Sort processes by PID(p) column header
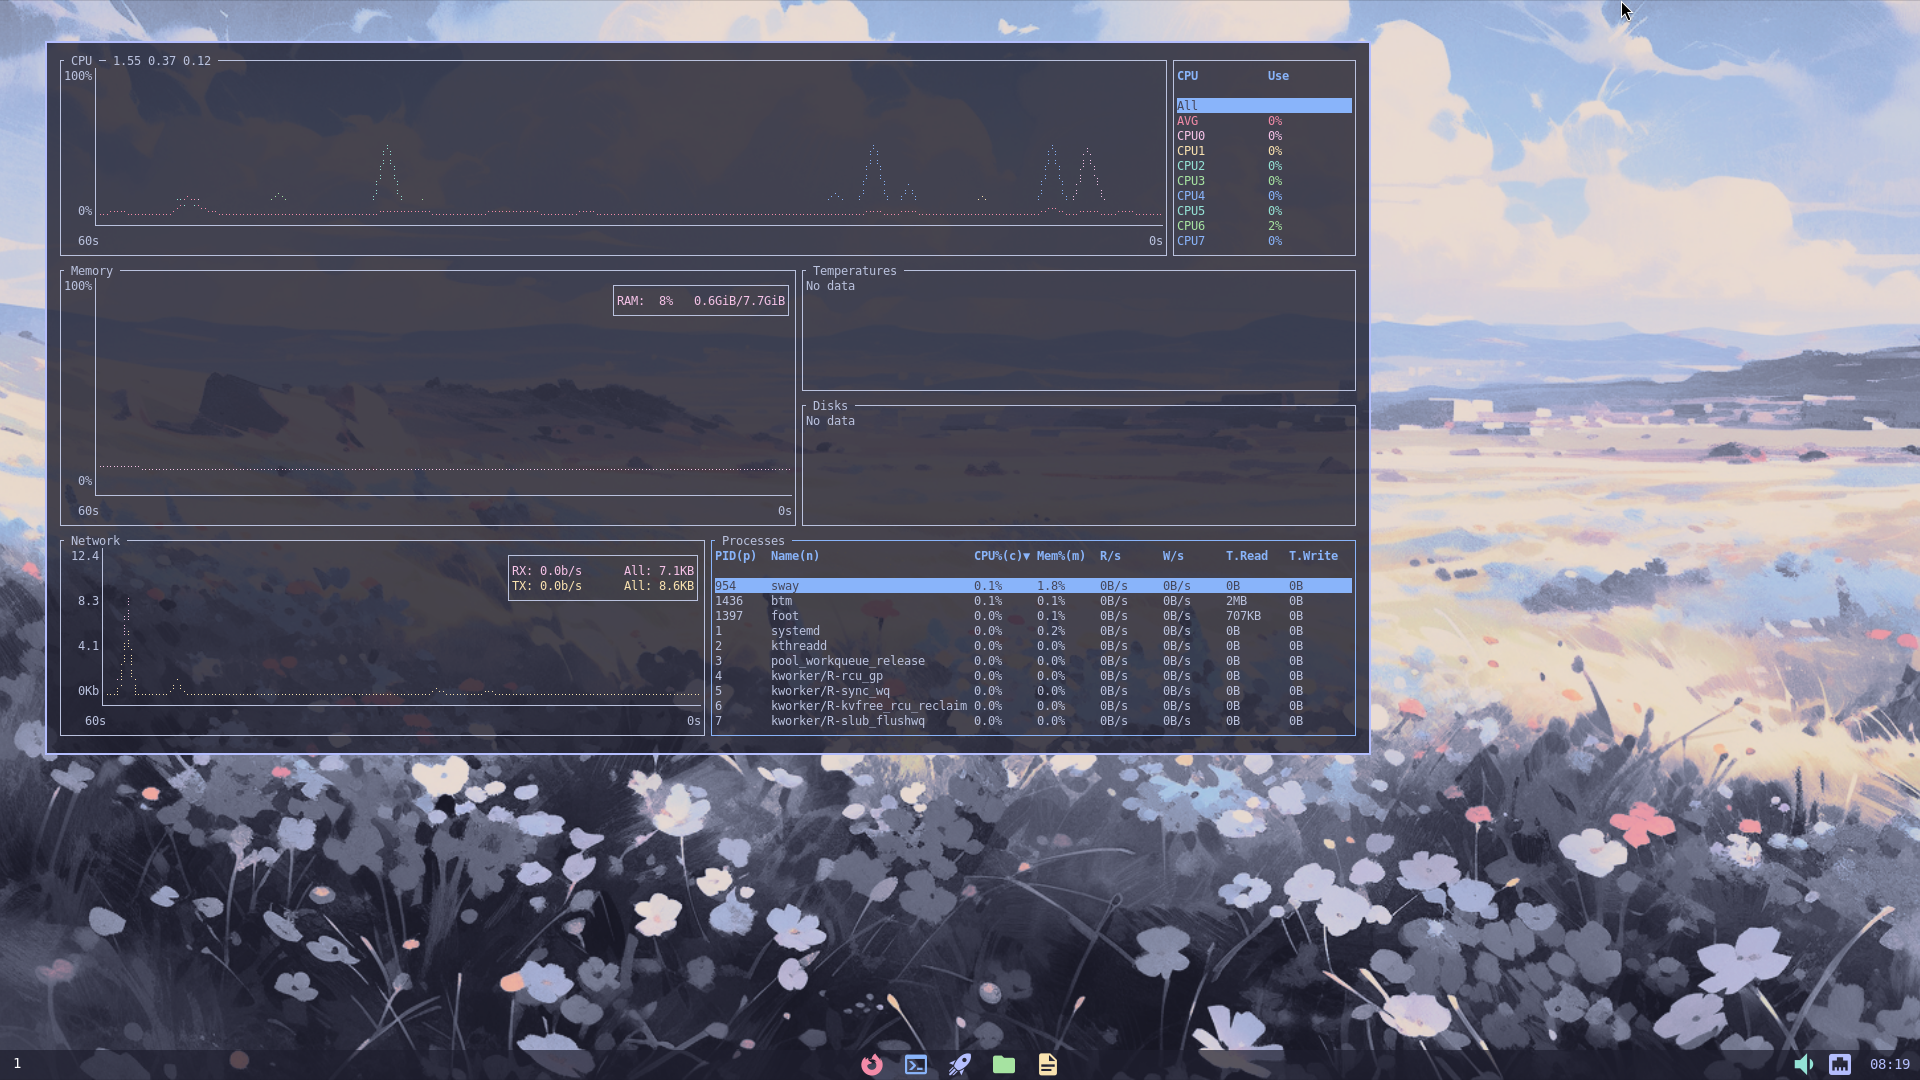 click(735, 556)
